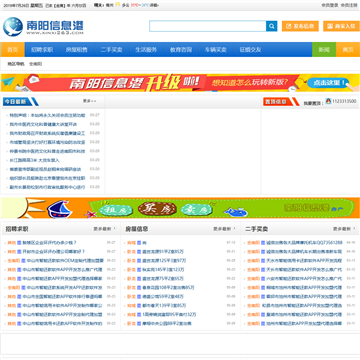Open the 发布信息 orange button

coord(300,26)
